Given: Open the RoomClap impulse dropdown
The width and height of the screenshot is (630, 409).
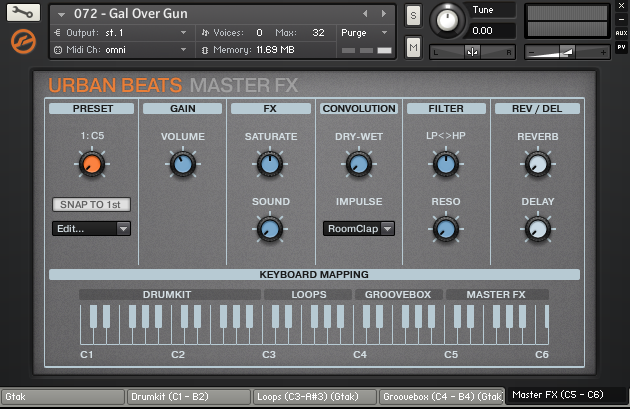Looking at the screenshot, I should coord(358,228).
